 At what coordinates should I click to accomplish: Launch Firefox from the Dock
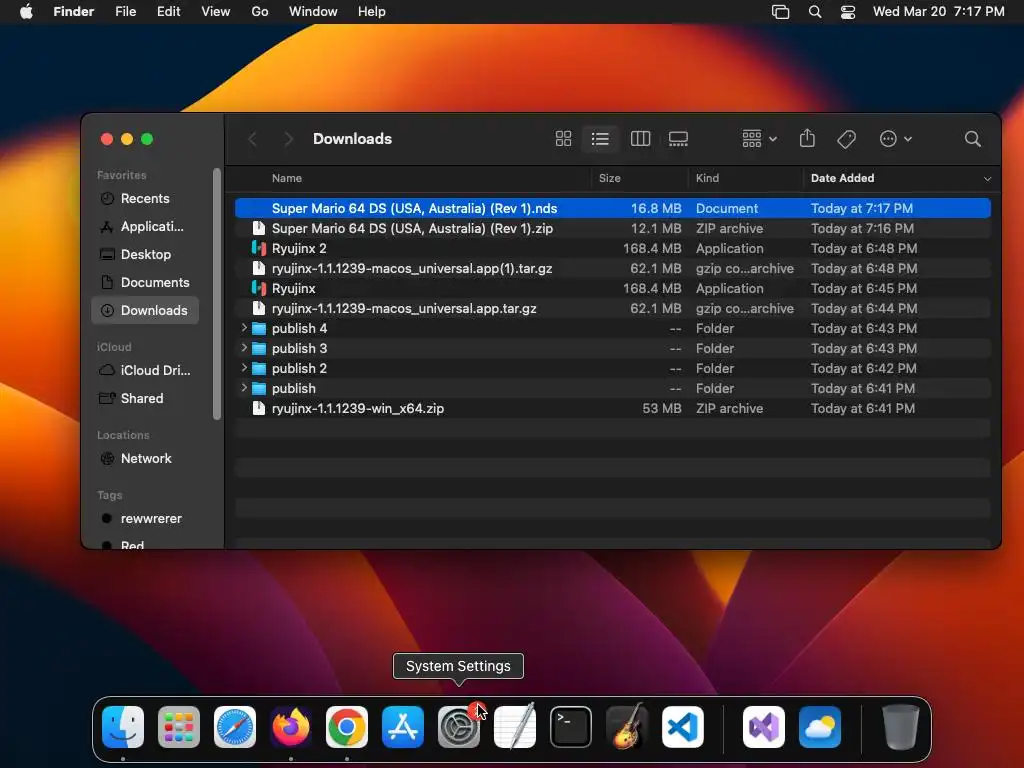tap(291, 727)
